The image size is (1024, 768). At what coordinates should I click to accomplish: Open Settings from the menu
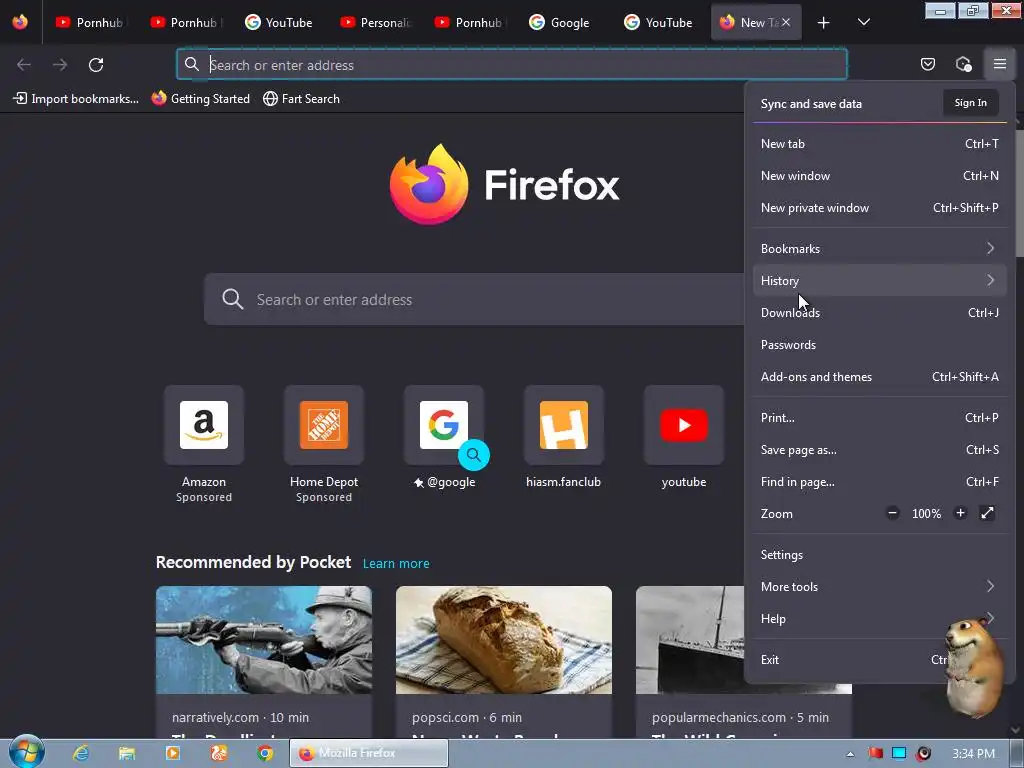(x=879, y=555)
